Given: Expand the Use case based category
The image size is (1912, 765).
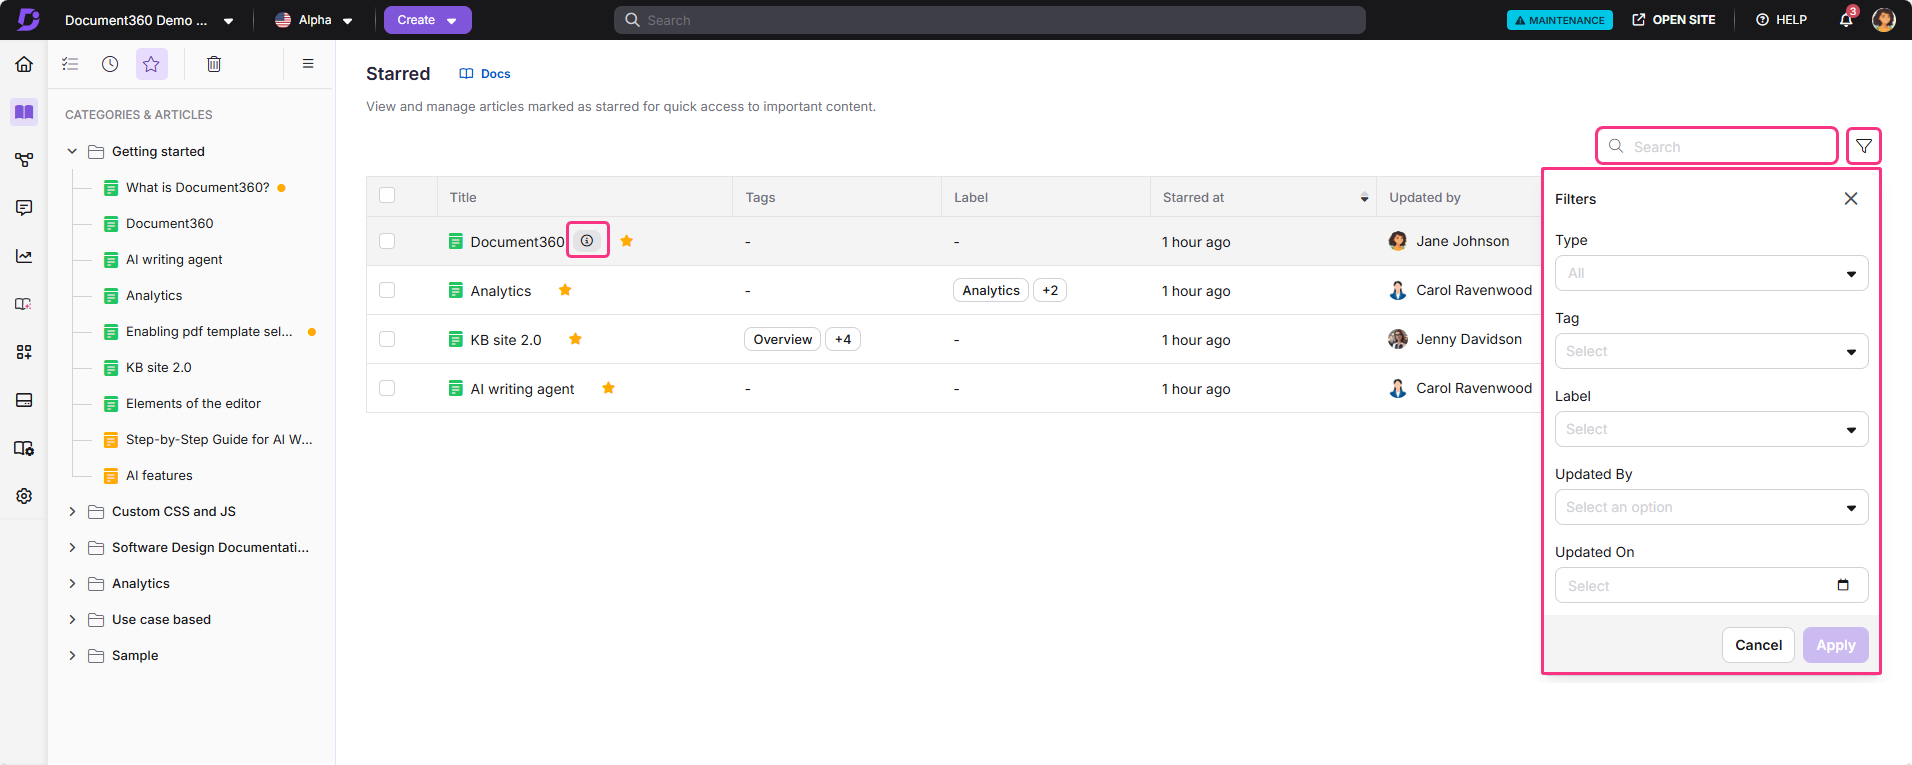Looking at the screenshot, I should tap(72, 619).
